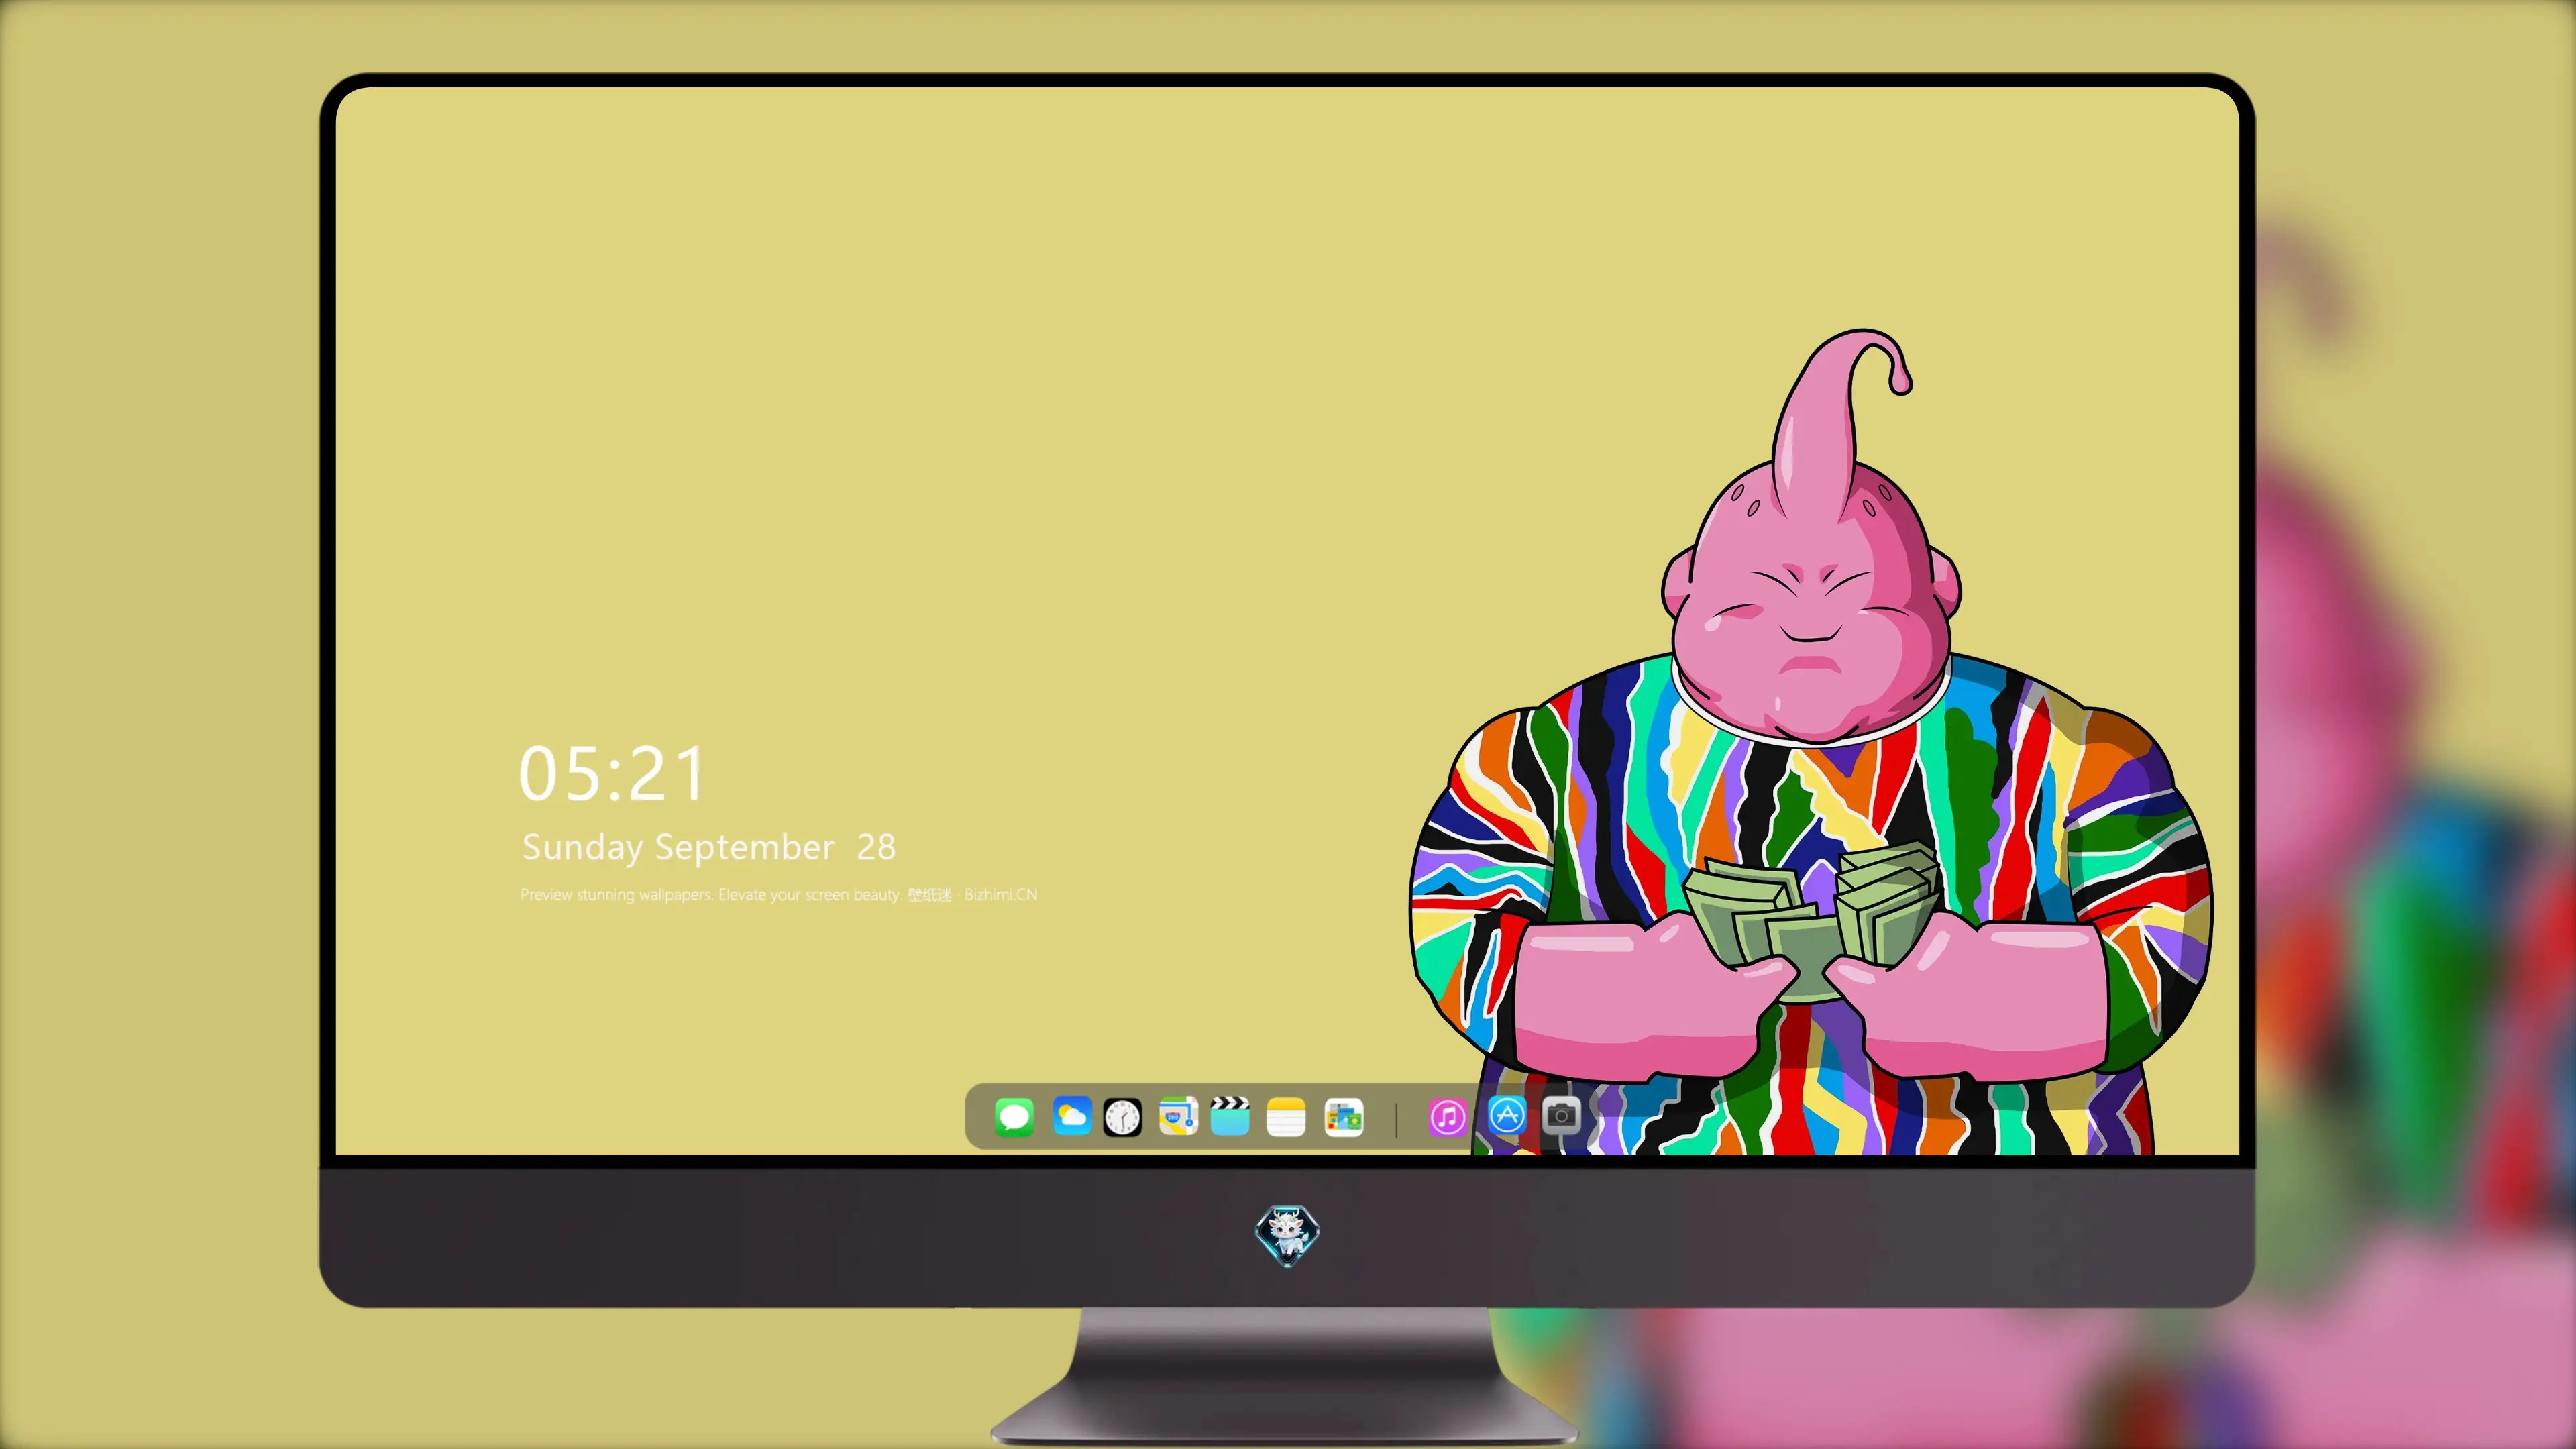Launch the Maps app from the dock
This screenshot has width=2576, height=1449.
[x=1178, y=1116]
